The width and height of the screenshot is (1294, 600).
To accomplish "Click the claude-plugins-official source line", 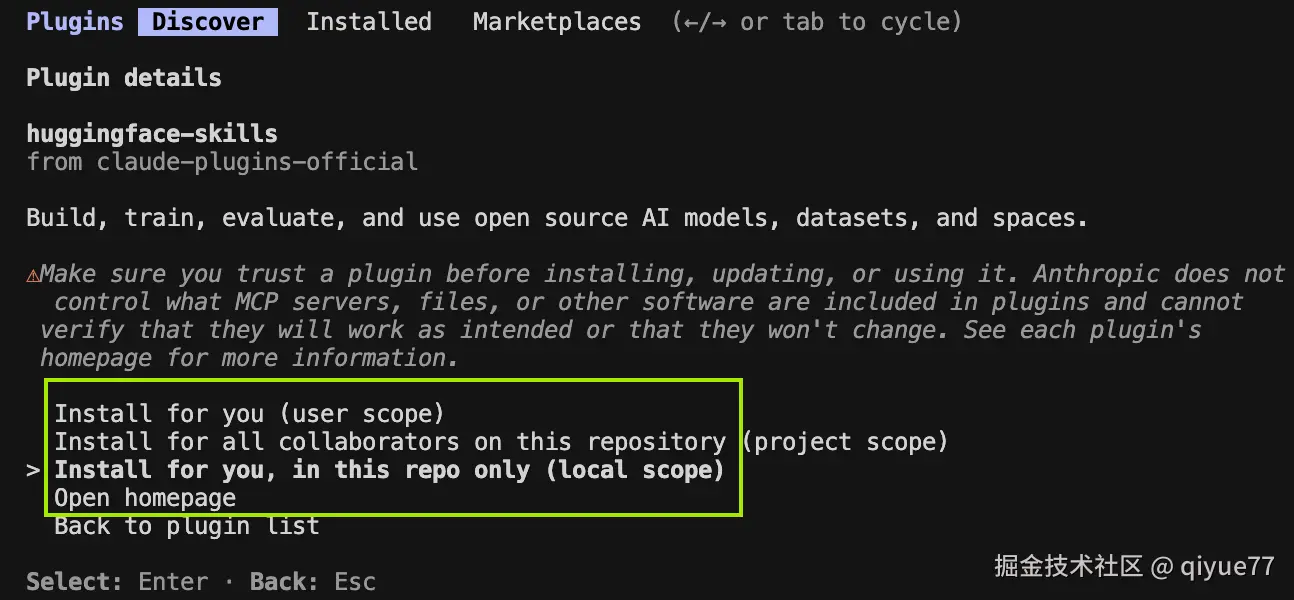I will (x=222, y=162).
